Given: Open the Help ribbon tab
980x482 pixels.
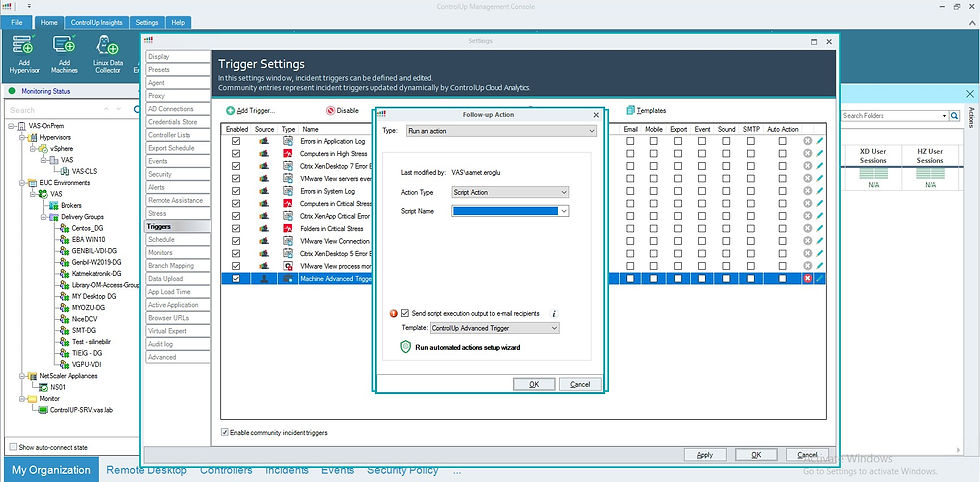Looking at the screenshot, I should click(x=178, y=23).
